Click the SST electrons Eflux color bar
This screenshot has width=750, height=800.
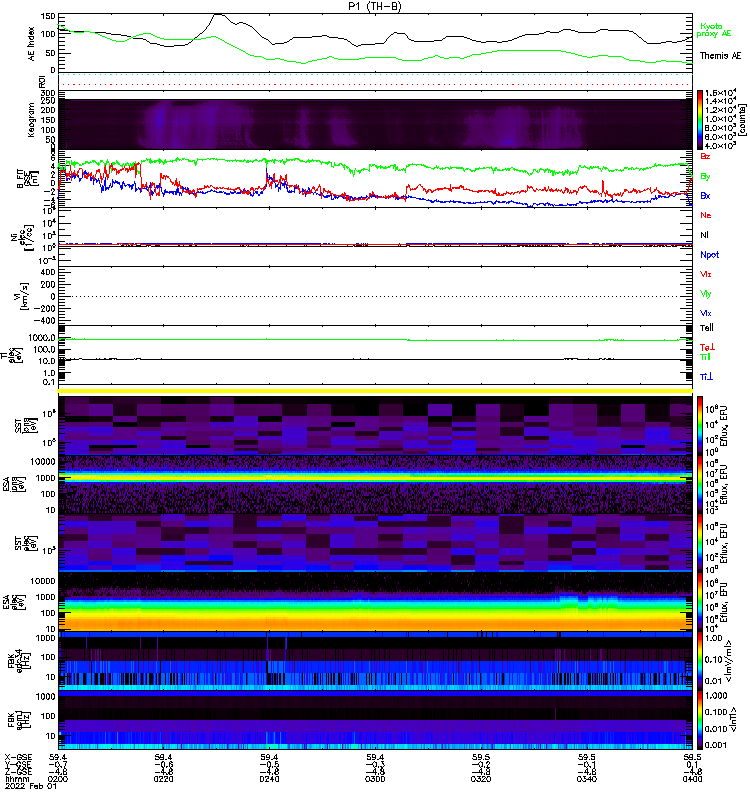click(x=700, y=543)
